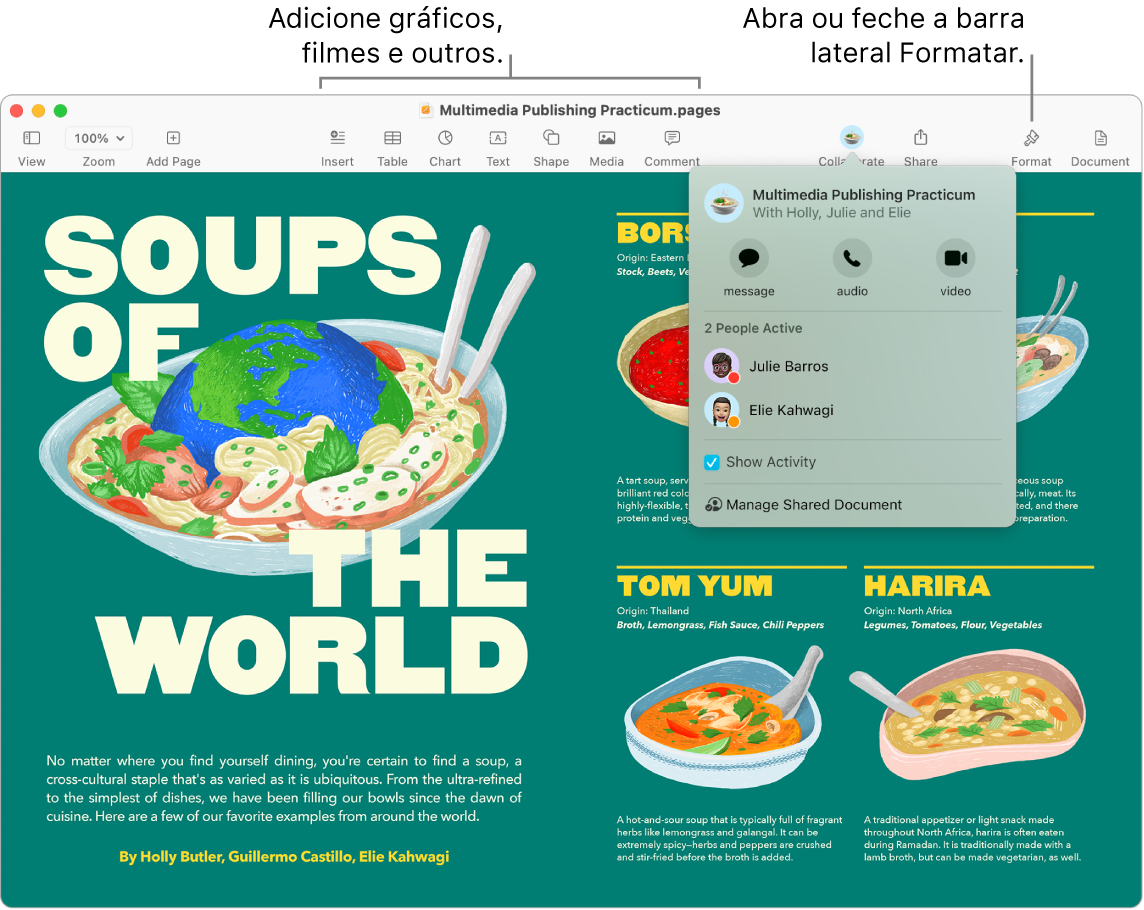Click the '2 People Active' label
The image size is (1144, 910).
click(x=753, y=328)
